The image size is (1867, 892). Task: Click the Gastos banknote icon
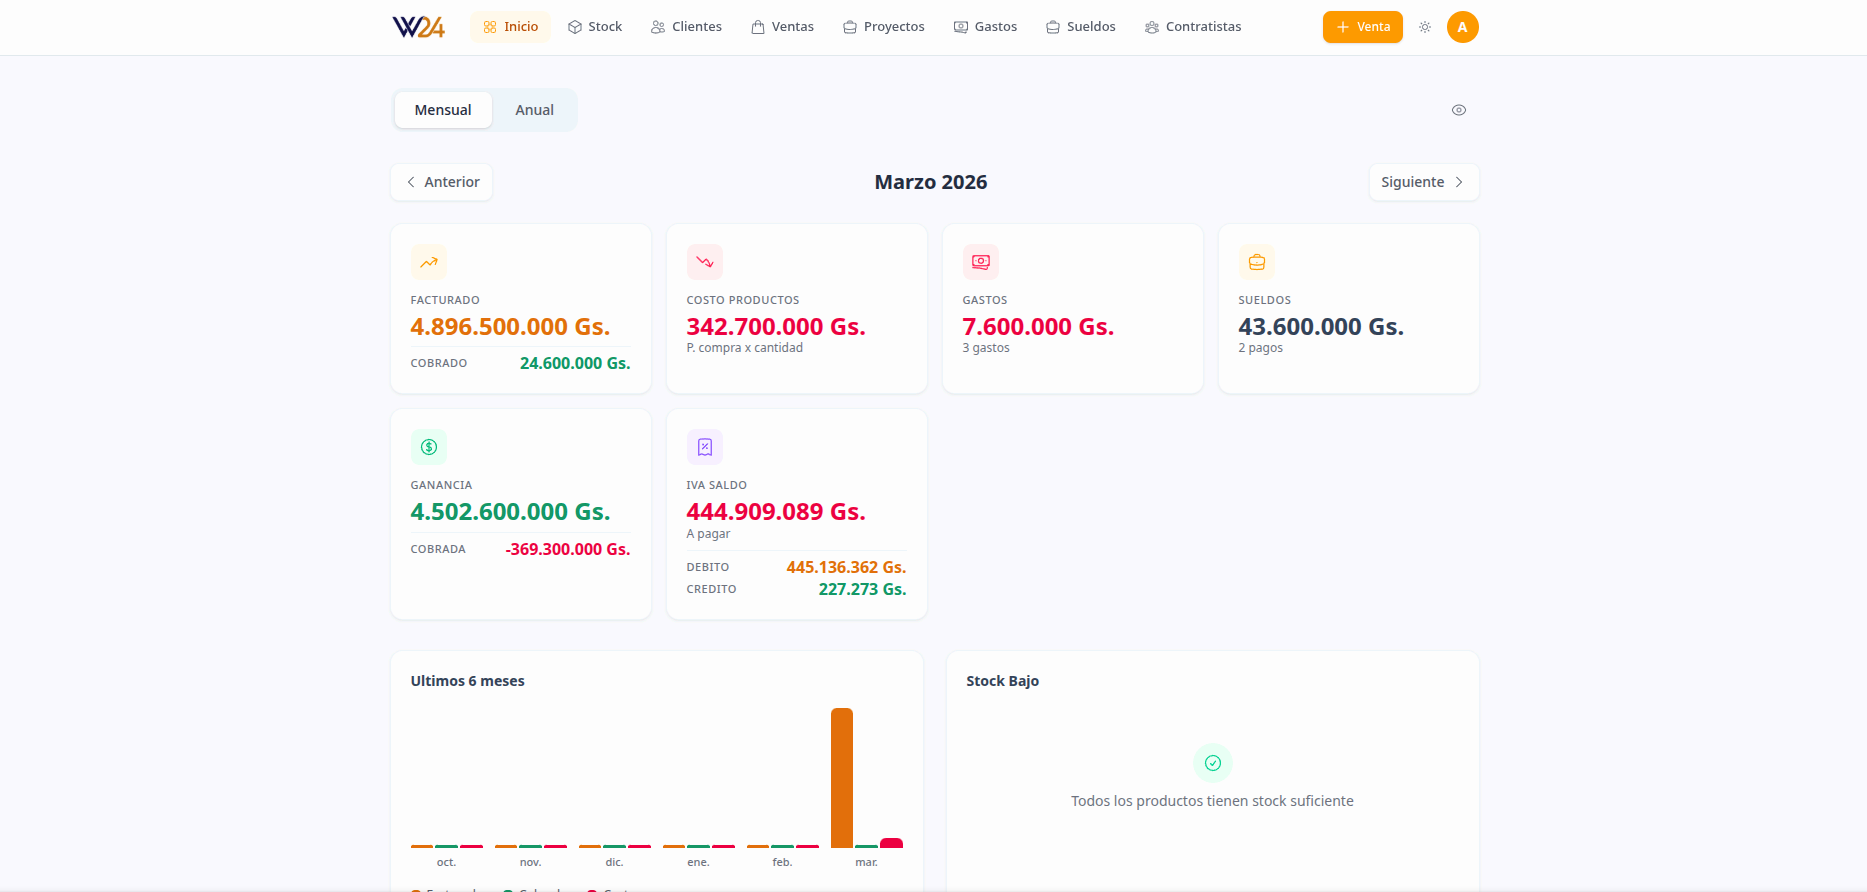coord(981,262)
